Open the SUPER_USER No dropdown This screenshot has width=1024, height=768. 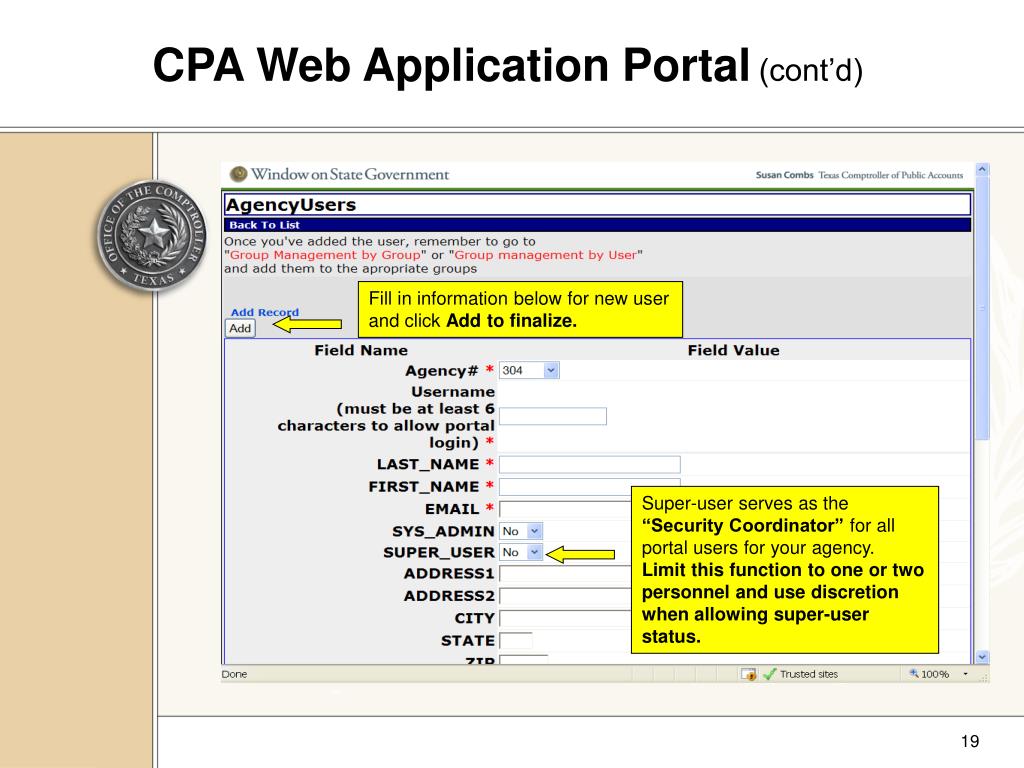tap(521, 552)
